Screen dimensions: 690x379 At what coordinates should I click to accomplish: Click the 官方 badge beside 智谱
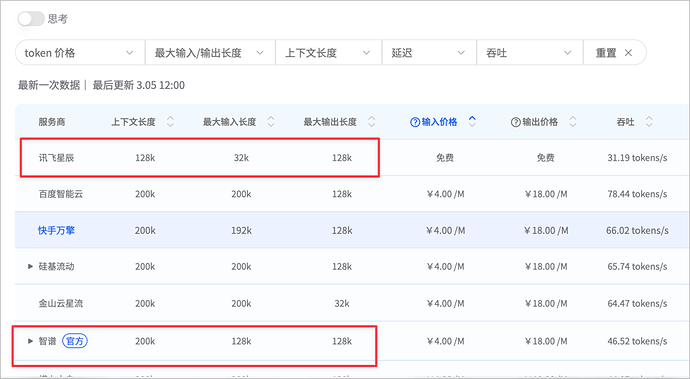click(75, 341)
